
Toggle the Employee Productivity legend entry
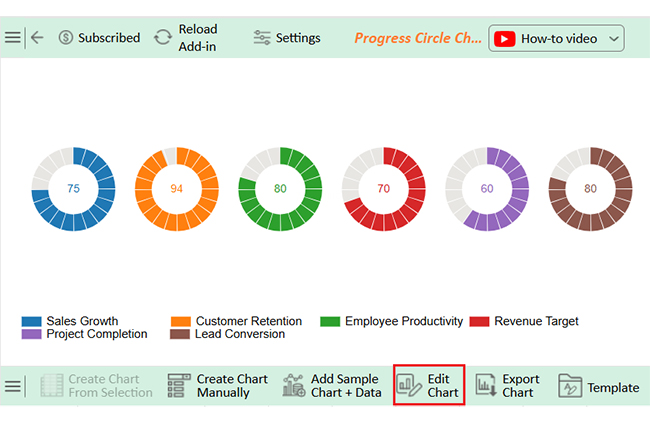coord(392,321)
